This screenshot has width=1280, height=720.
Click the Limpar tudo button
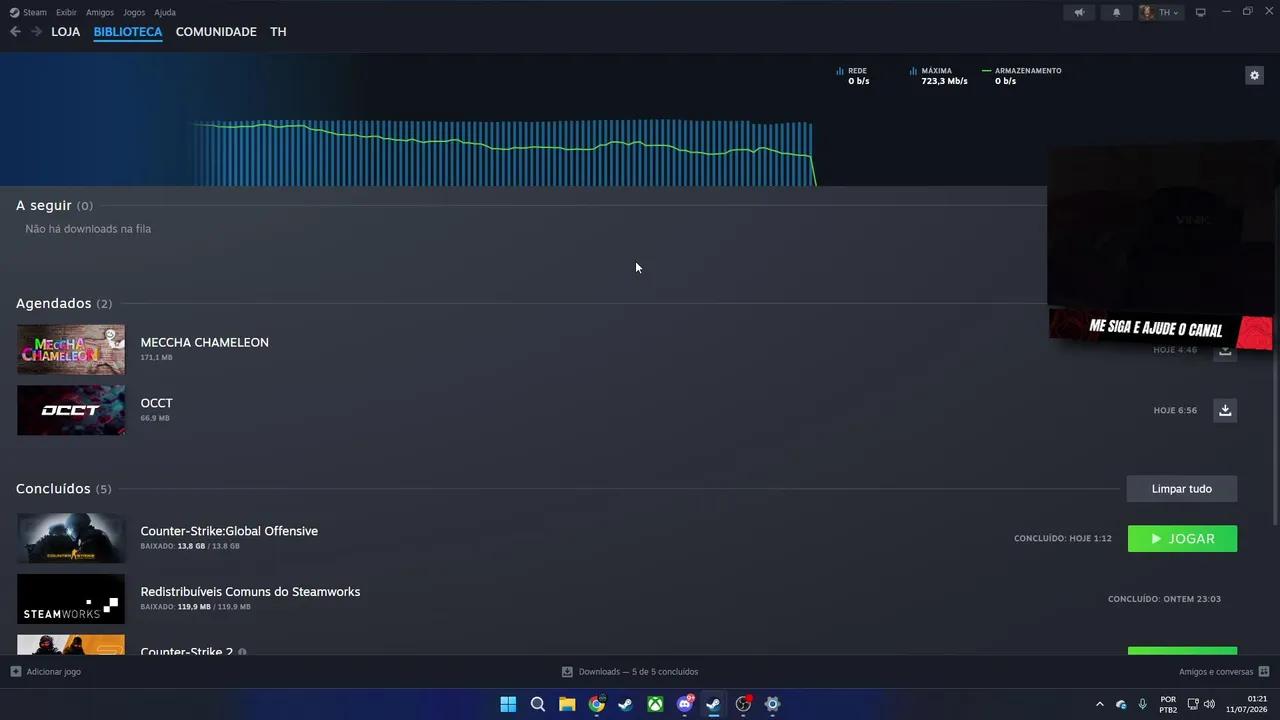1182,489
